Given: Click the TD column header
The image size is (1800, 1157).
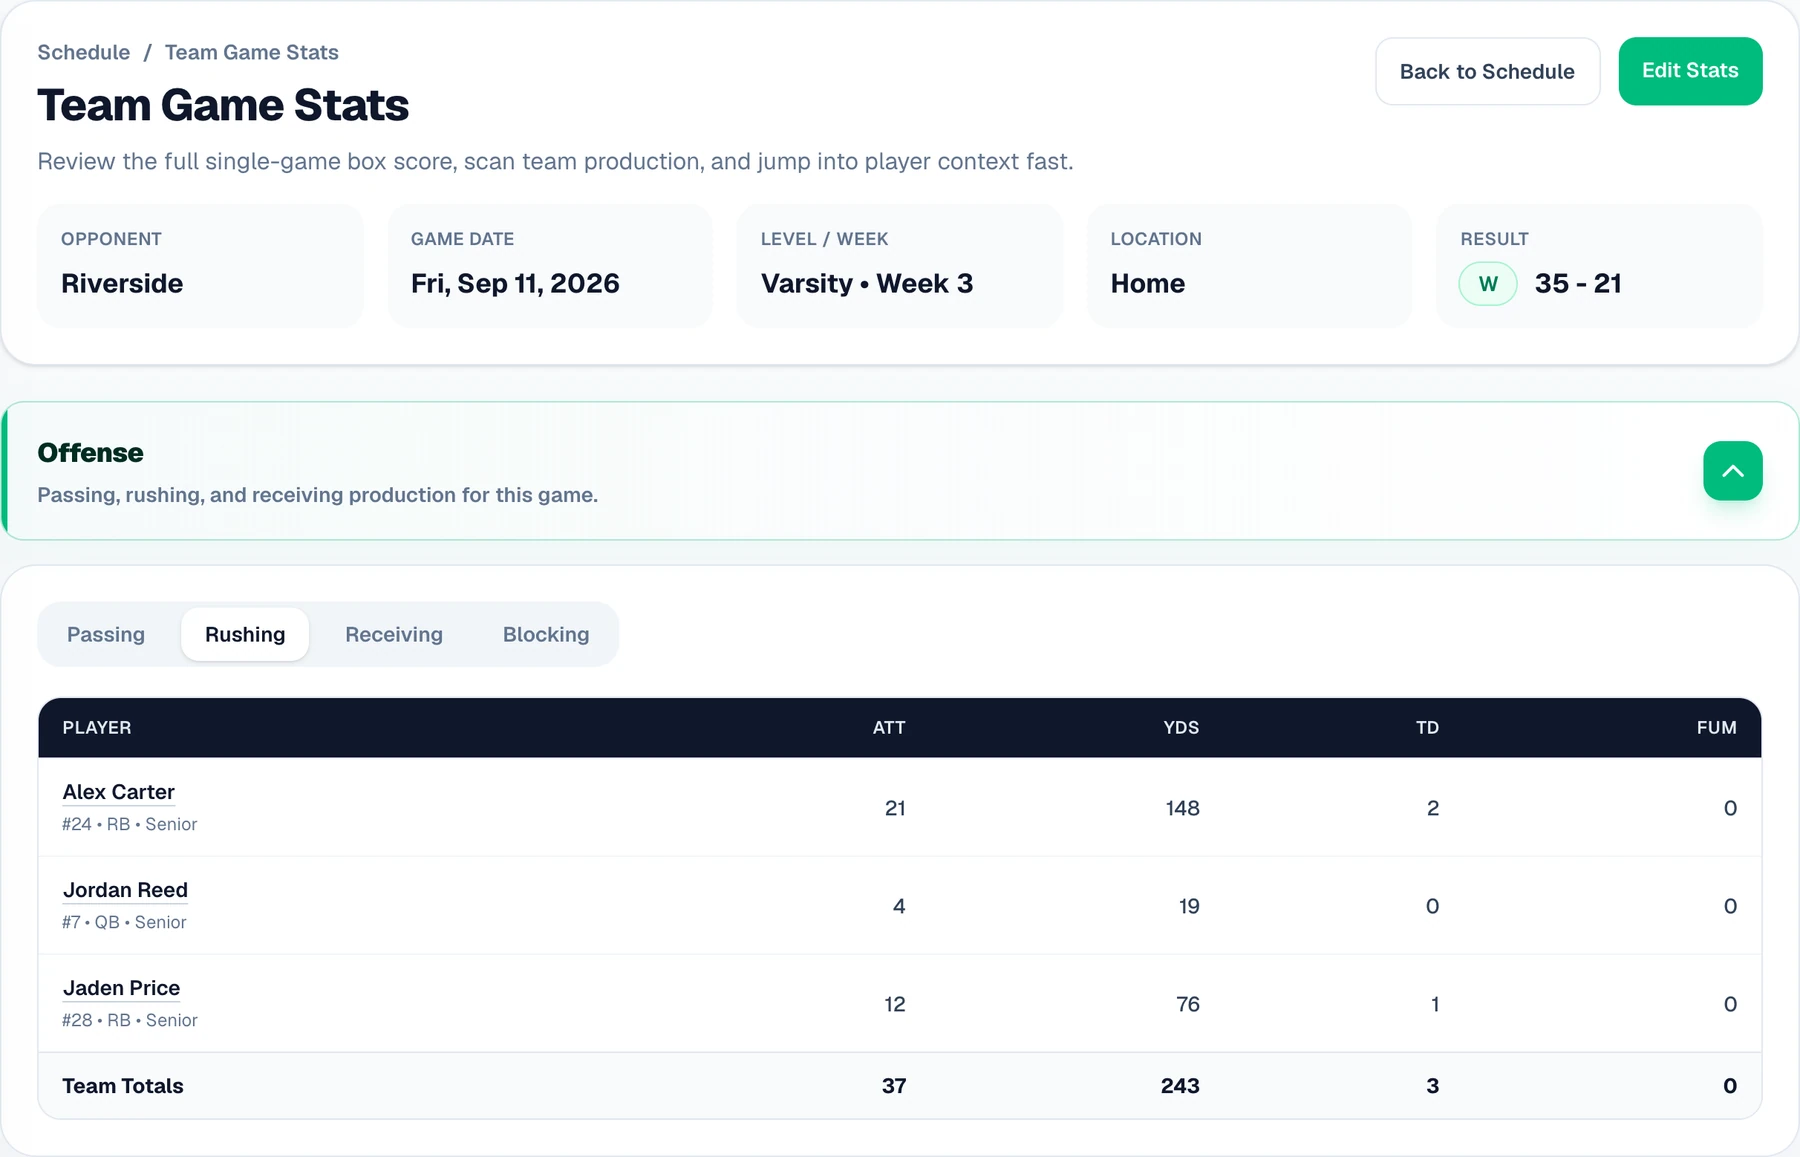Looking at the screenshot, I should coord(1427,728).
